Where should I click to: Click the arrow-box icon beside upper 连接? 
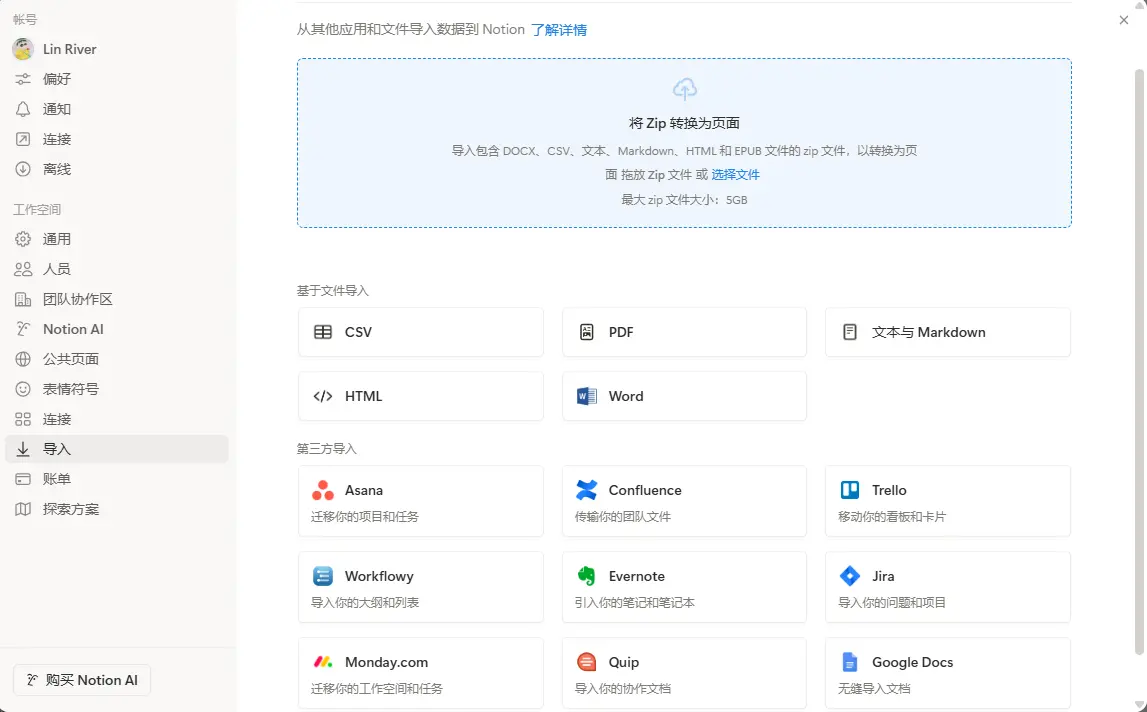point(23,139)
